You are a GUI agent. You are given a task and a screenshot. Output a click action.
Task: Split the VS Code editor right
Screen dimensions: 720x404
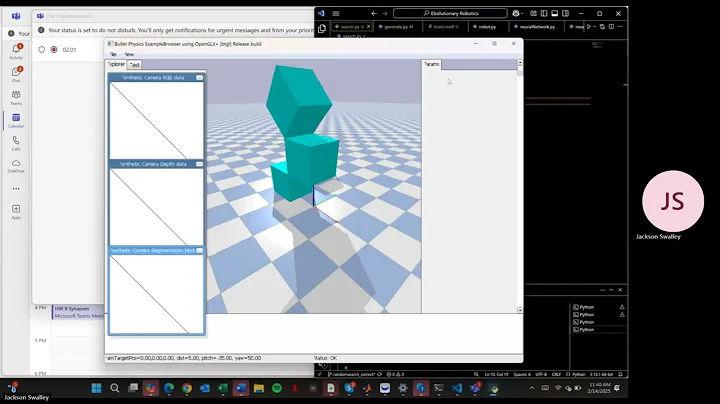click(x=611, y=27)
